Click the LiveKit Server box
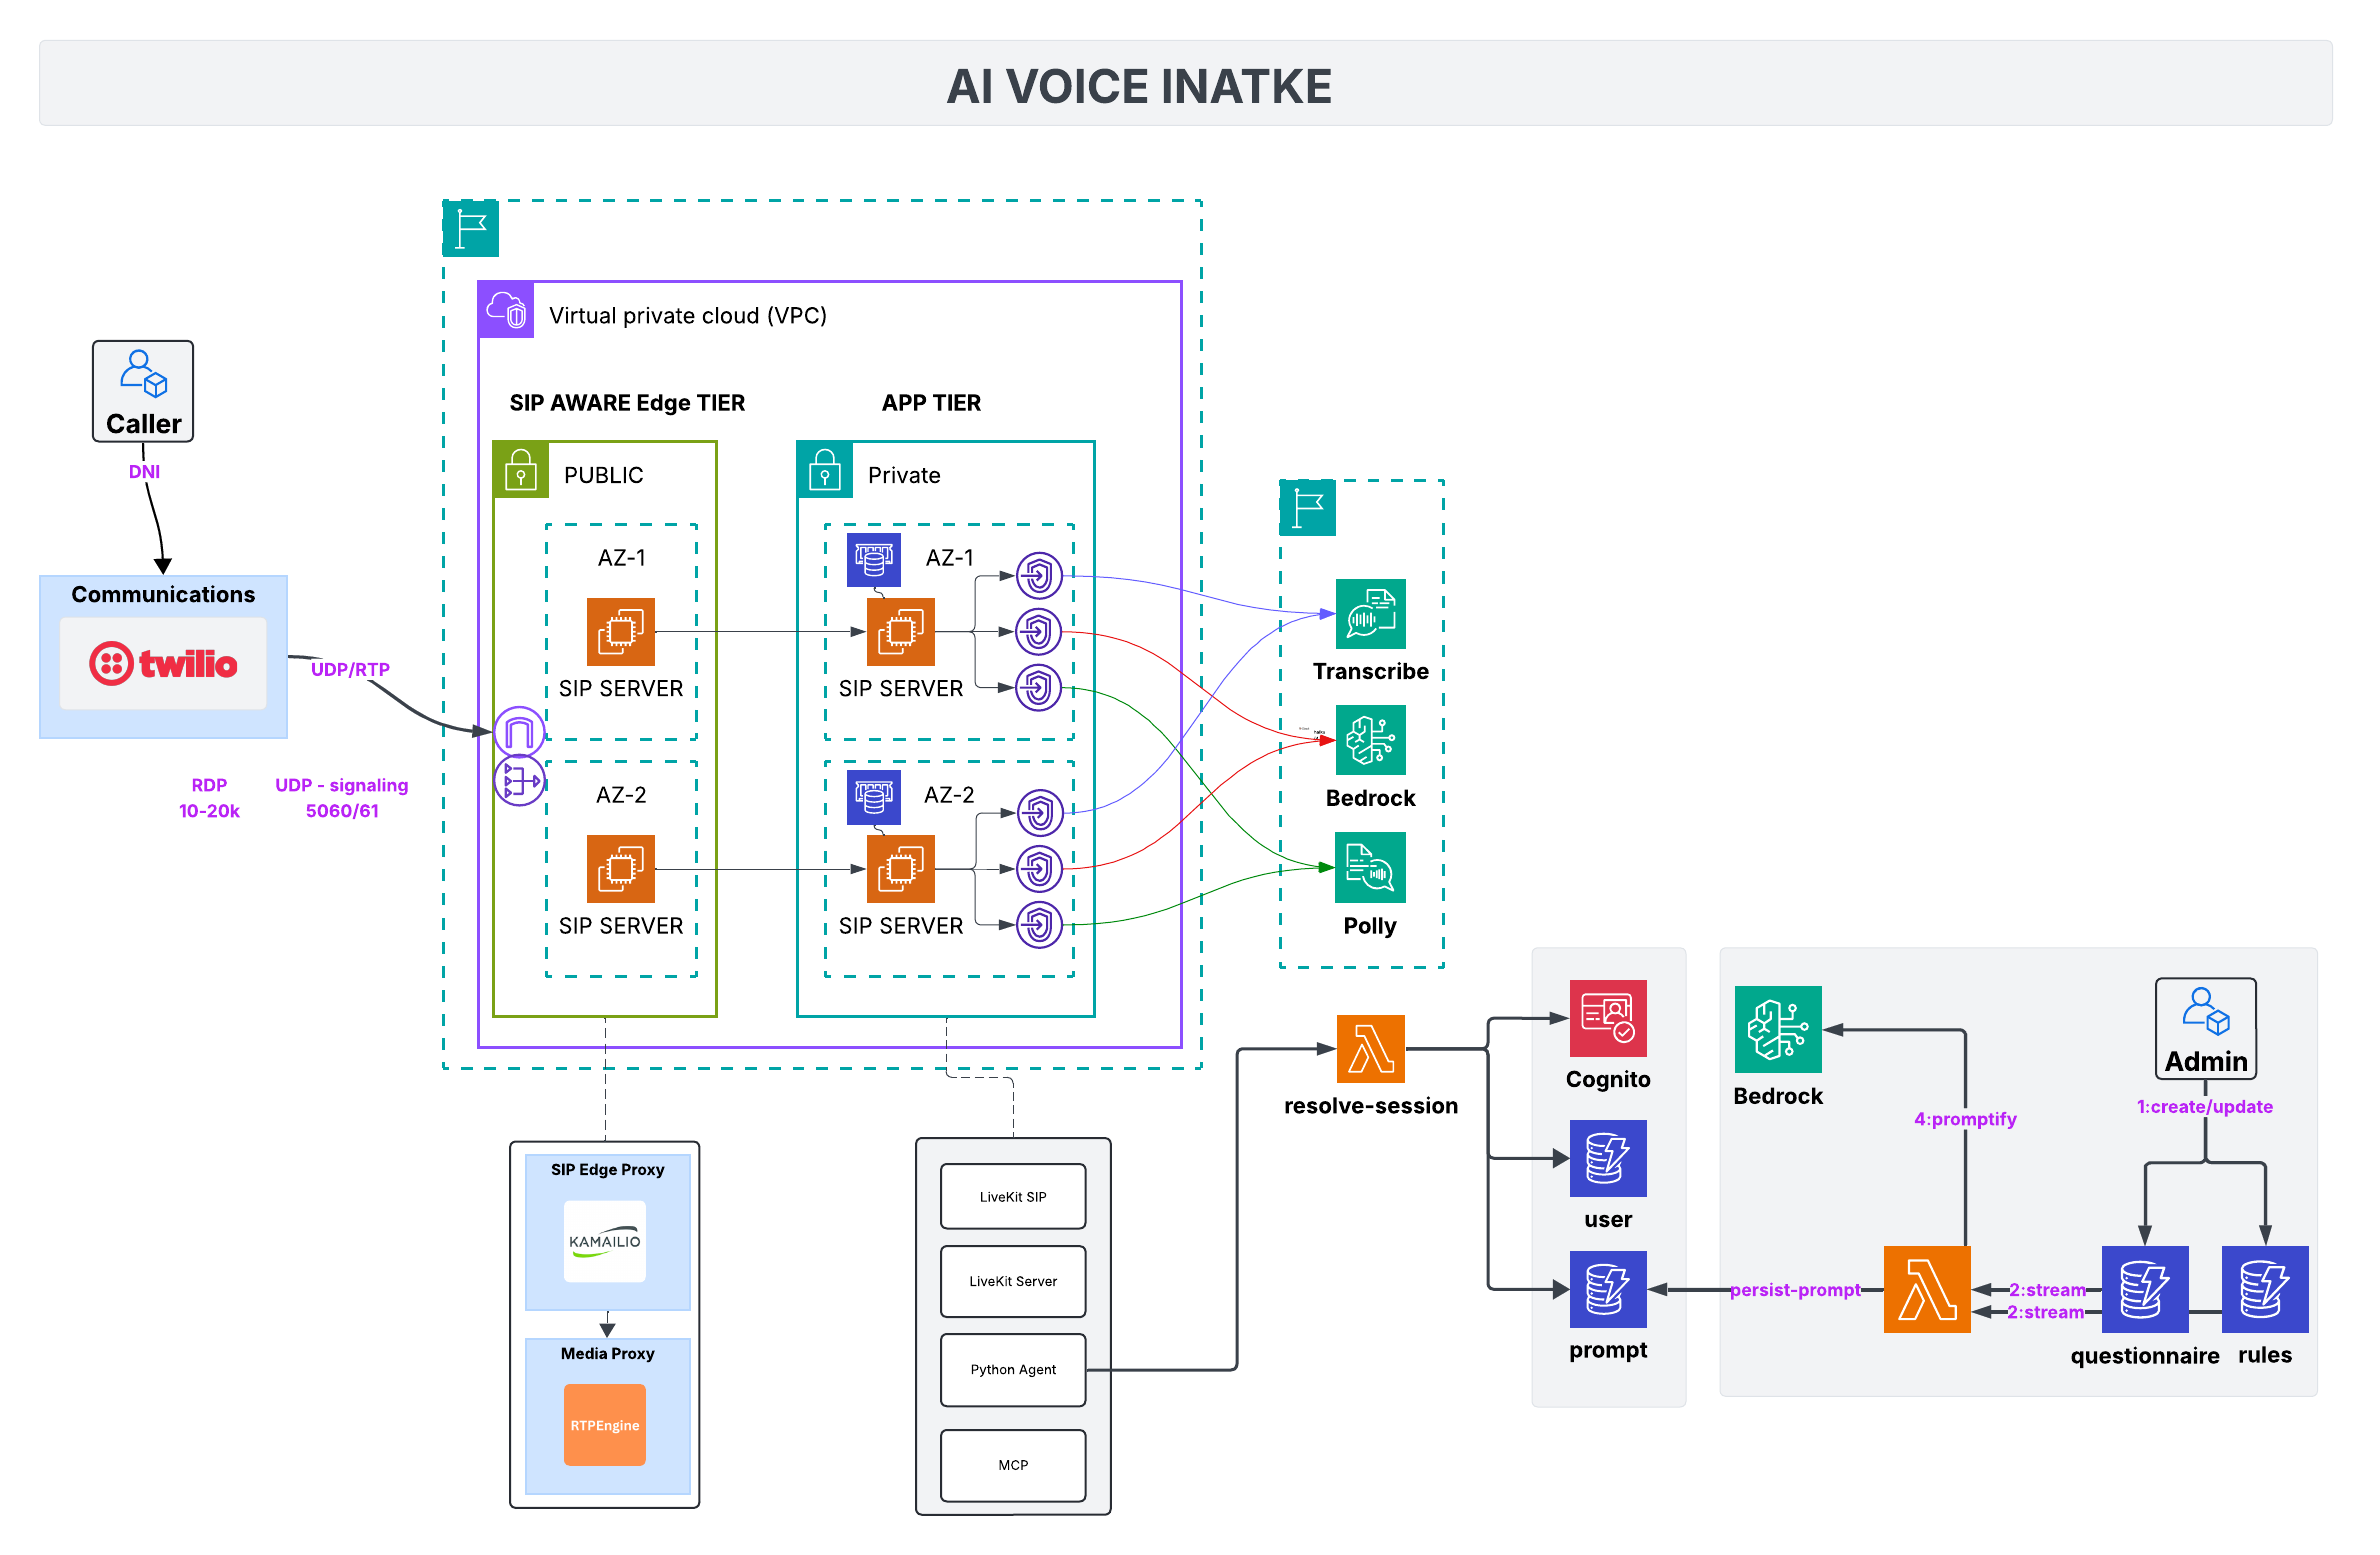This screenshot has width=2380, height=1555. pos(1012,1281)
